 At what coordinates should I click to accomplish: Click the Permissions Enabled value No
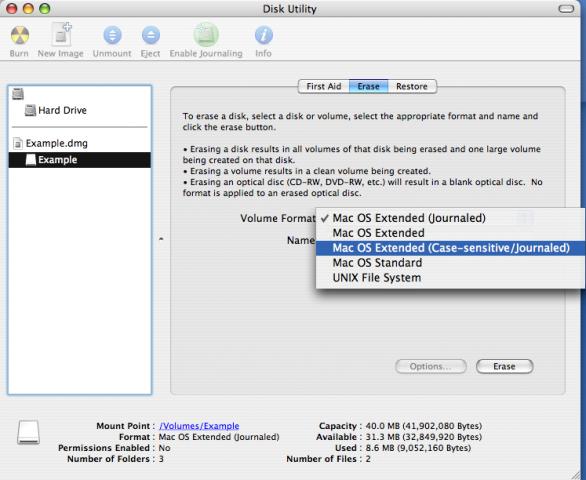(164, 448)
